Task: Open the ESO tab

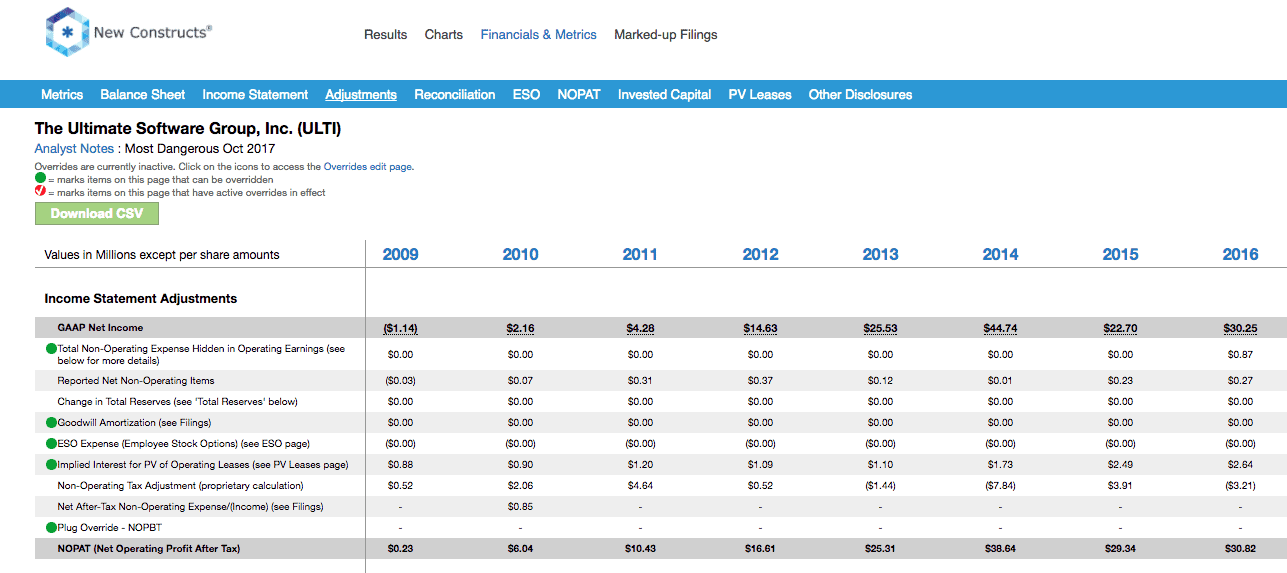Action: pyautogui.click(x=526, y=95)
